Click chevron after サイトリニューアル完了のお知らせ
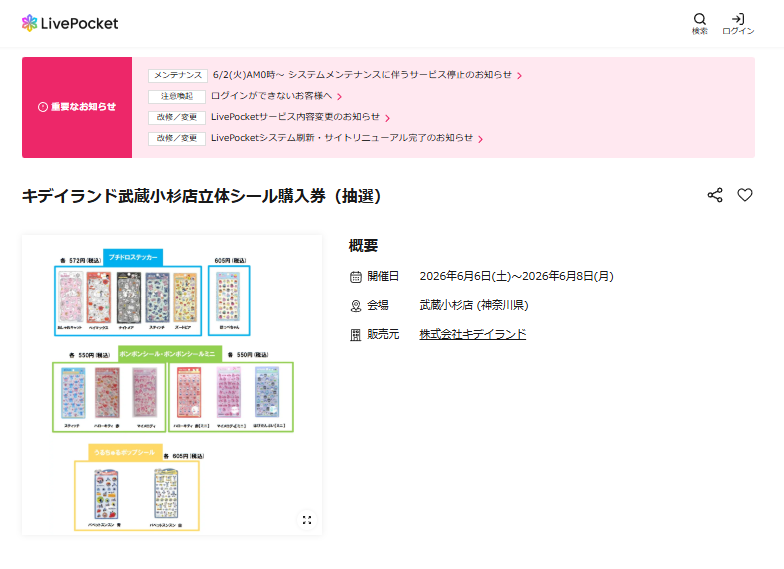 pyautogui.click(x=480, y=139)
